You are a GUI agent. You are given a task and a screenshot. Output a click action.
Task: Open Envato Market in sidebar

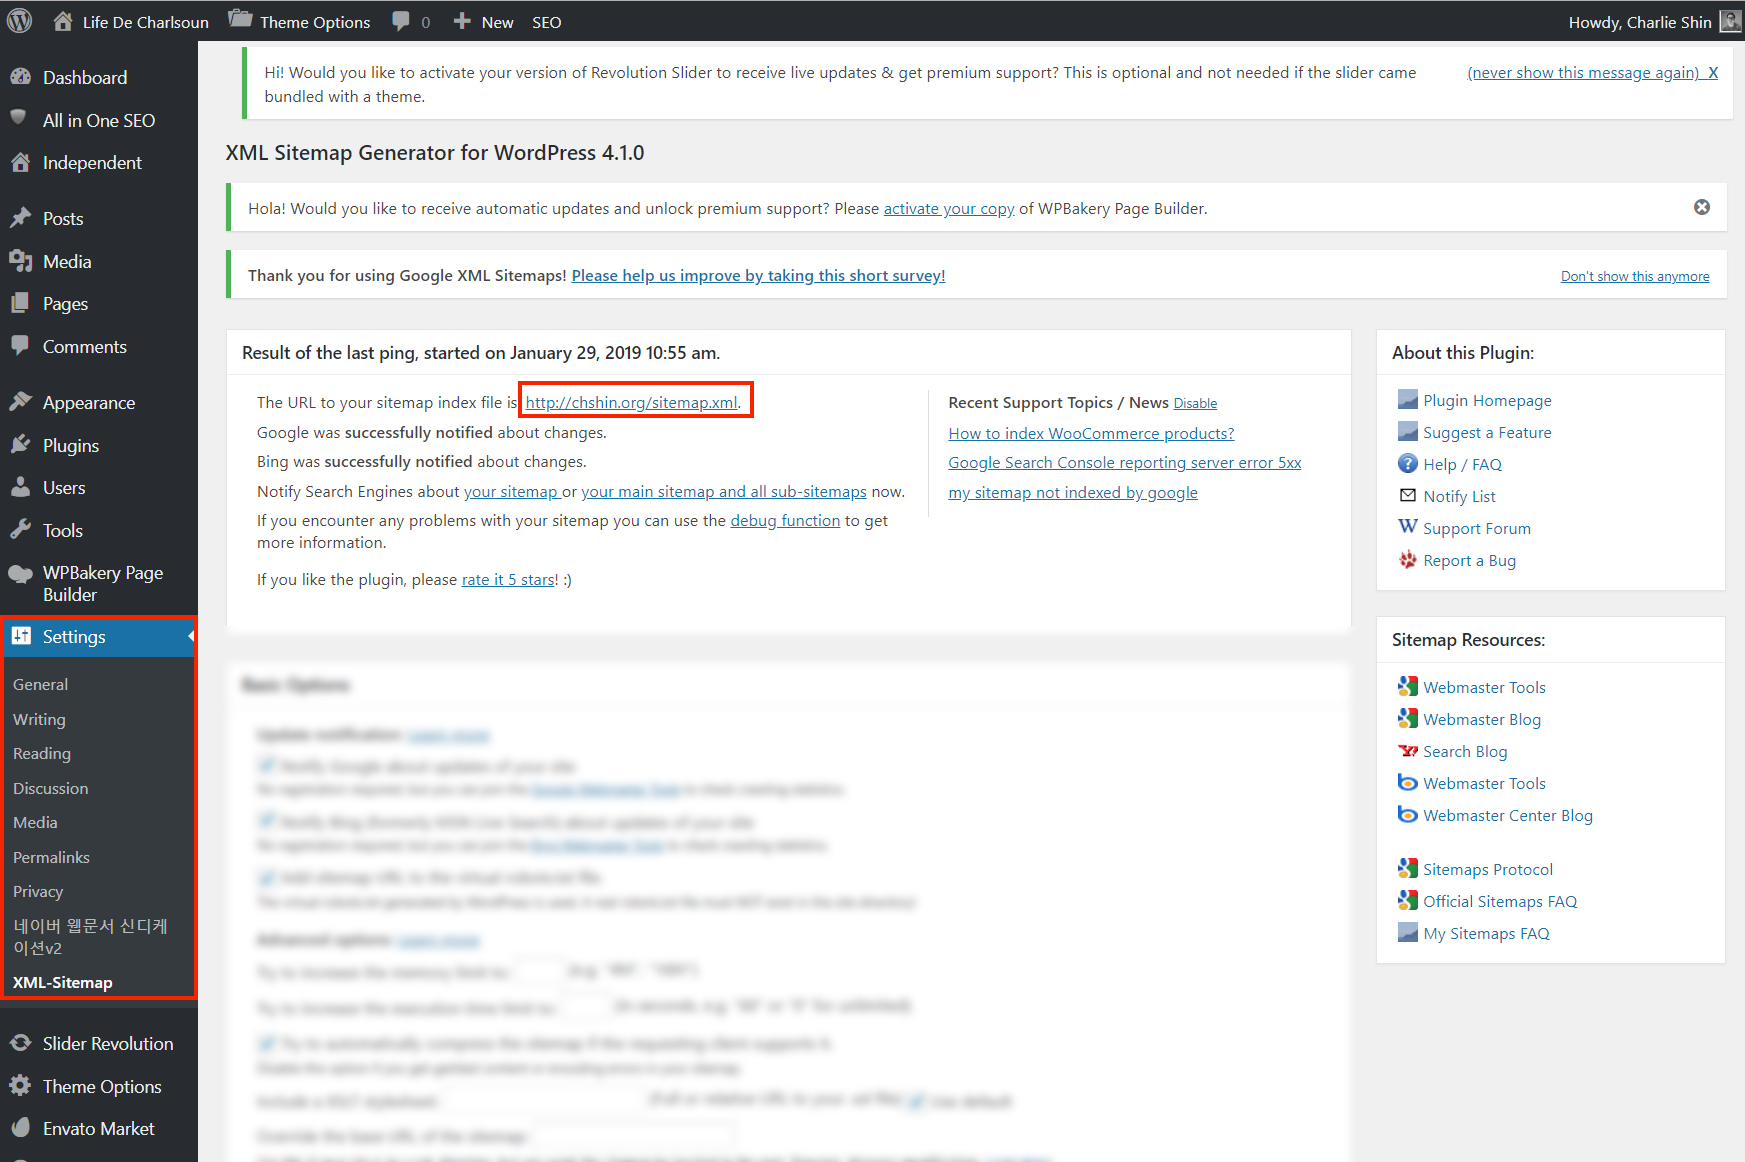coord(98,1128)
